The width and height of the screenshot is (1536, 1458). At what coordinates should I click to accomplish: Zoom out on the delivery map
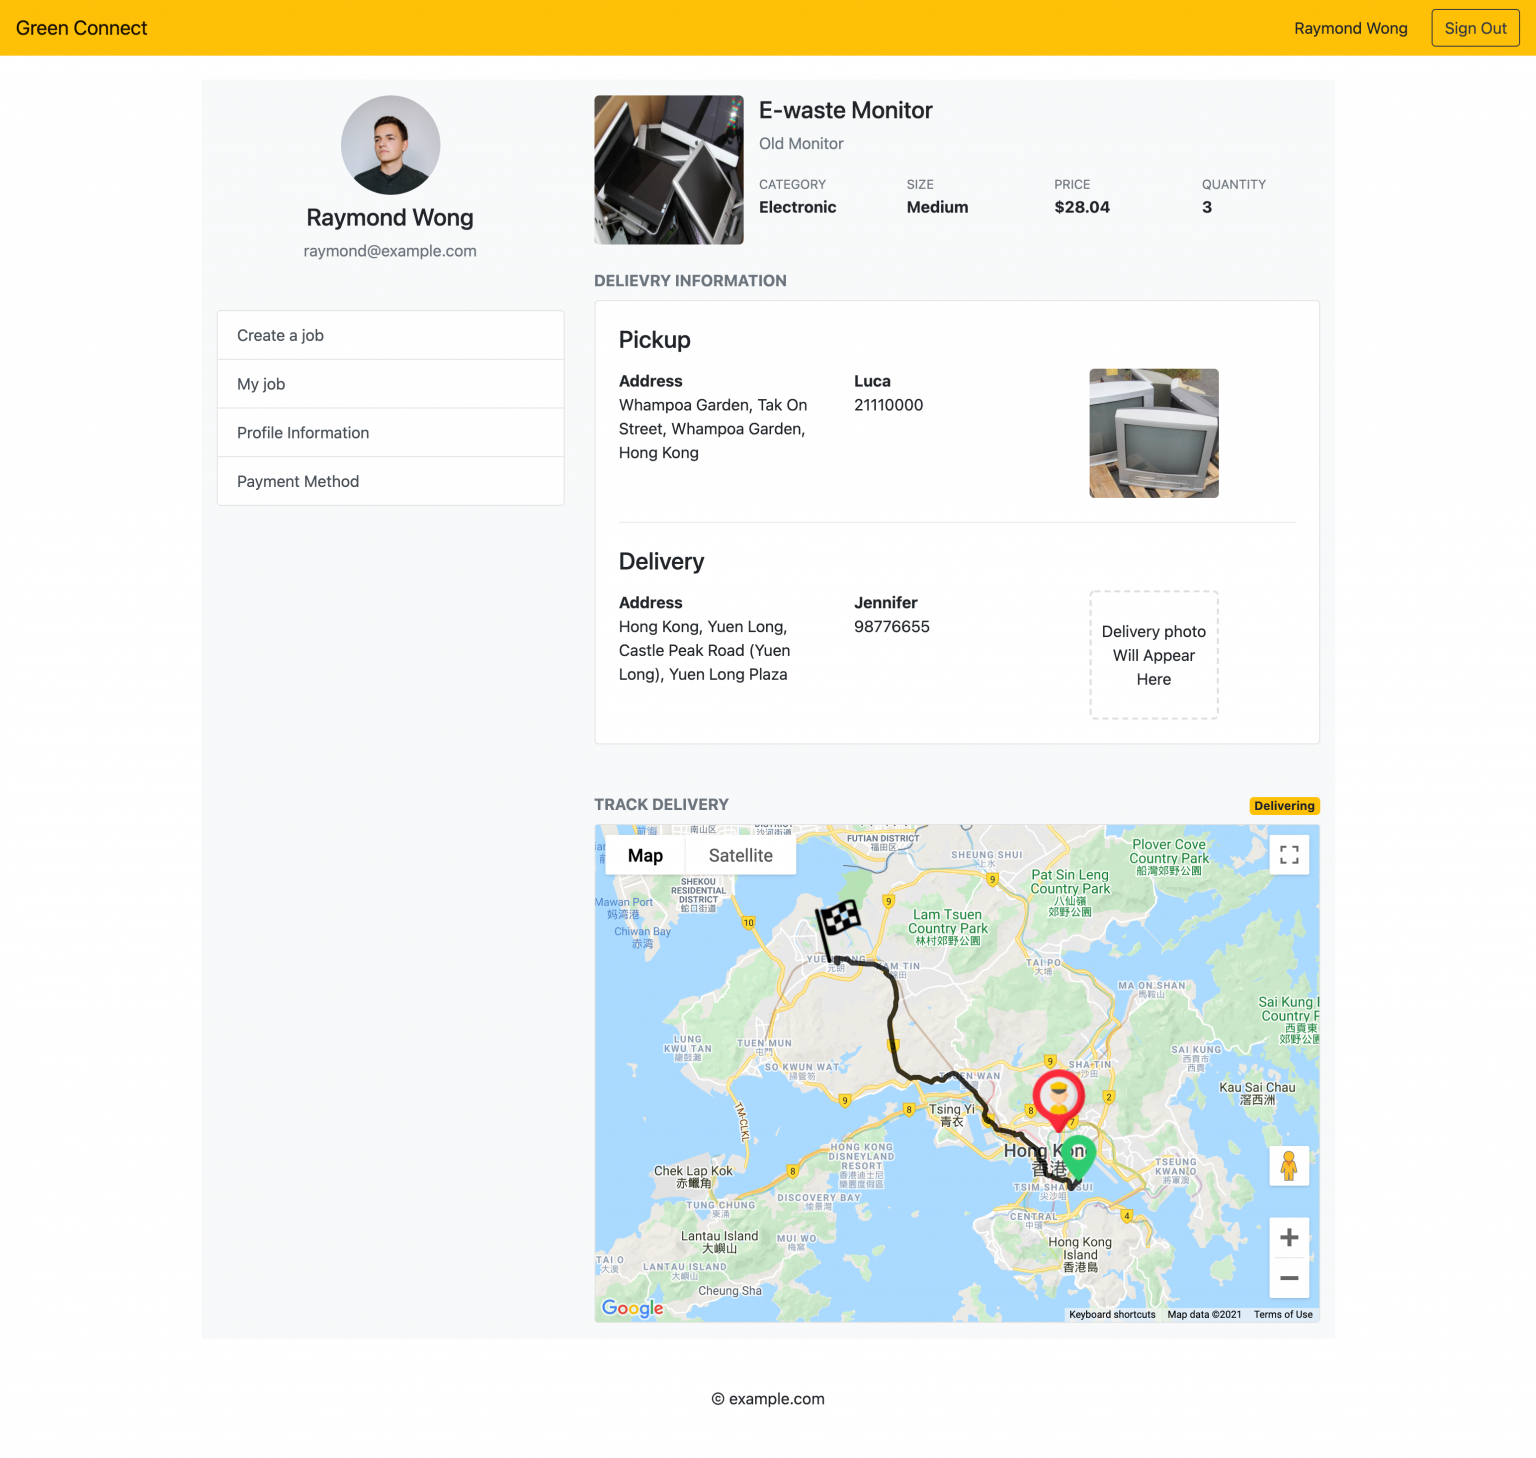point(1289,1278)
